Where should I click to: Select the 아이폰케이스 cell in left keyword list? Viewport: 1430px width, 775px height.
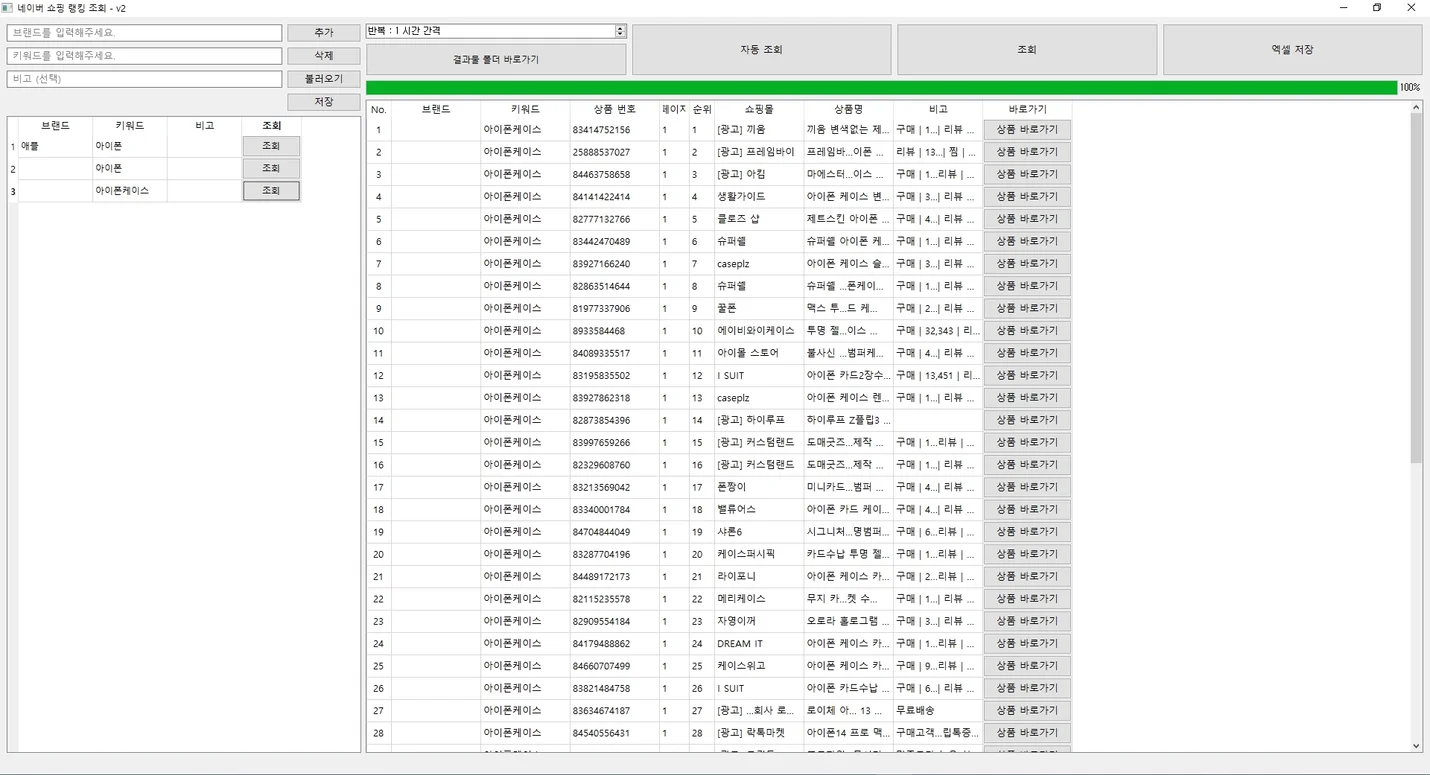[x=129, y=190]
